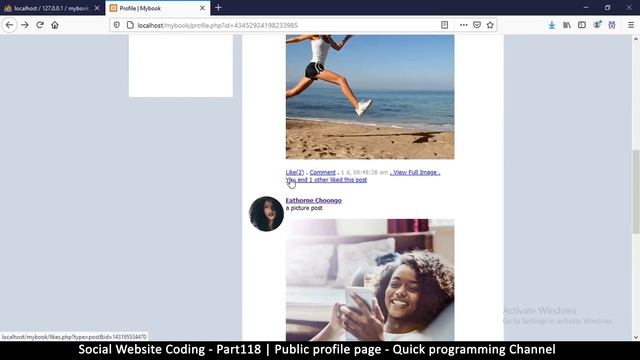The height and width of the screenshot is (360, 640).
Task: Click the Eathorne Choongo round profile picture
Action: (266, 214)
